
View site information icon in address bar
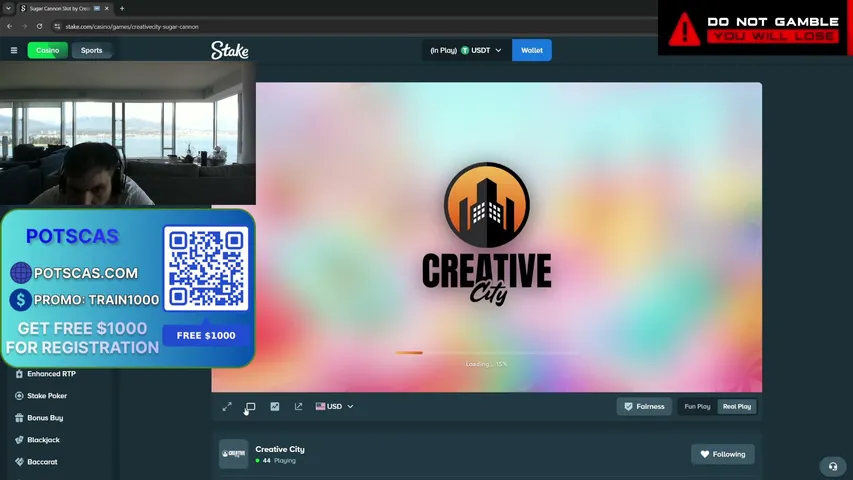(x=57, y=26)
